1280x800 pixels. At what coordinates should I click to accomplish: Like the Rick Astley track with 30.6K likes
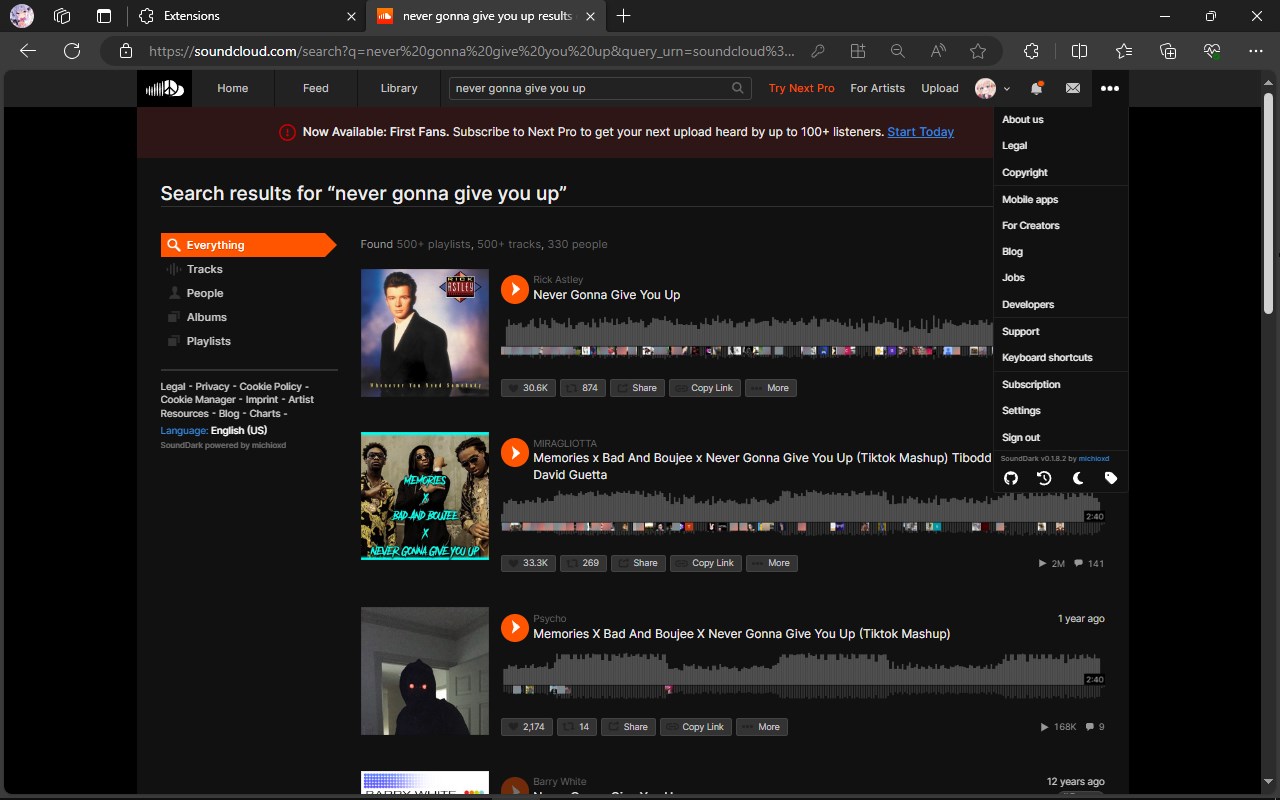click(x=528, y=388)
